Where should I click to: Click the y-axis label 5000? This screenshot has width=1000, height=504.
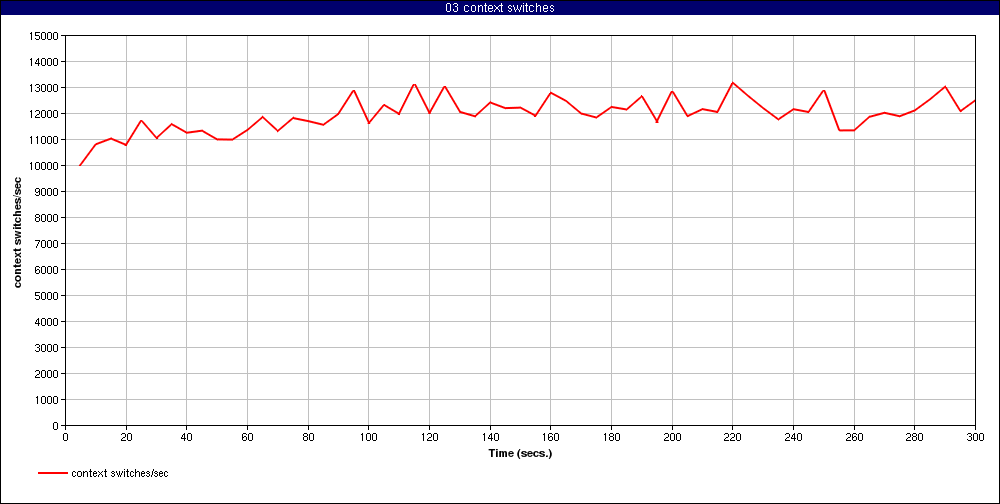47,296
